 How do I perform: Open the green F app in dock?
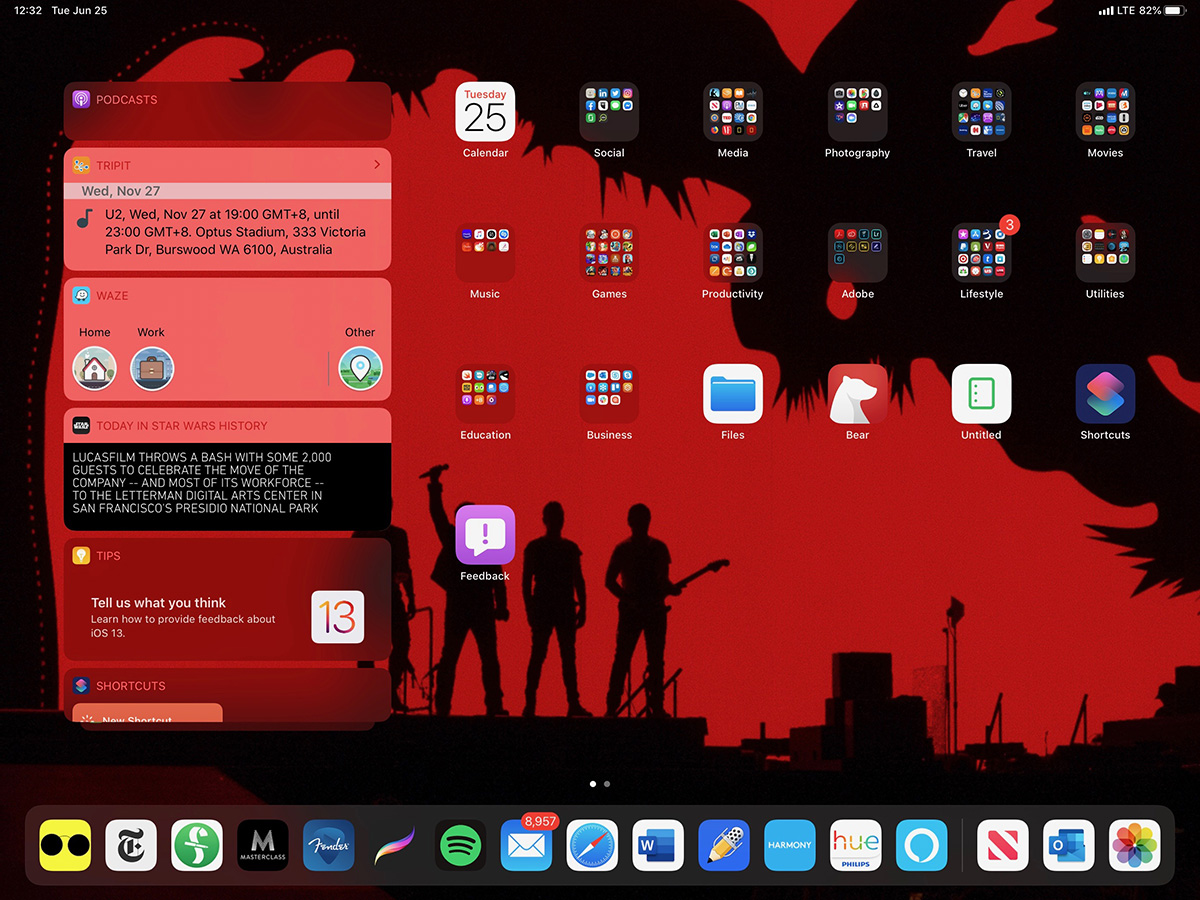coord(197,846)
